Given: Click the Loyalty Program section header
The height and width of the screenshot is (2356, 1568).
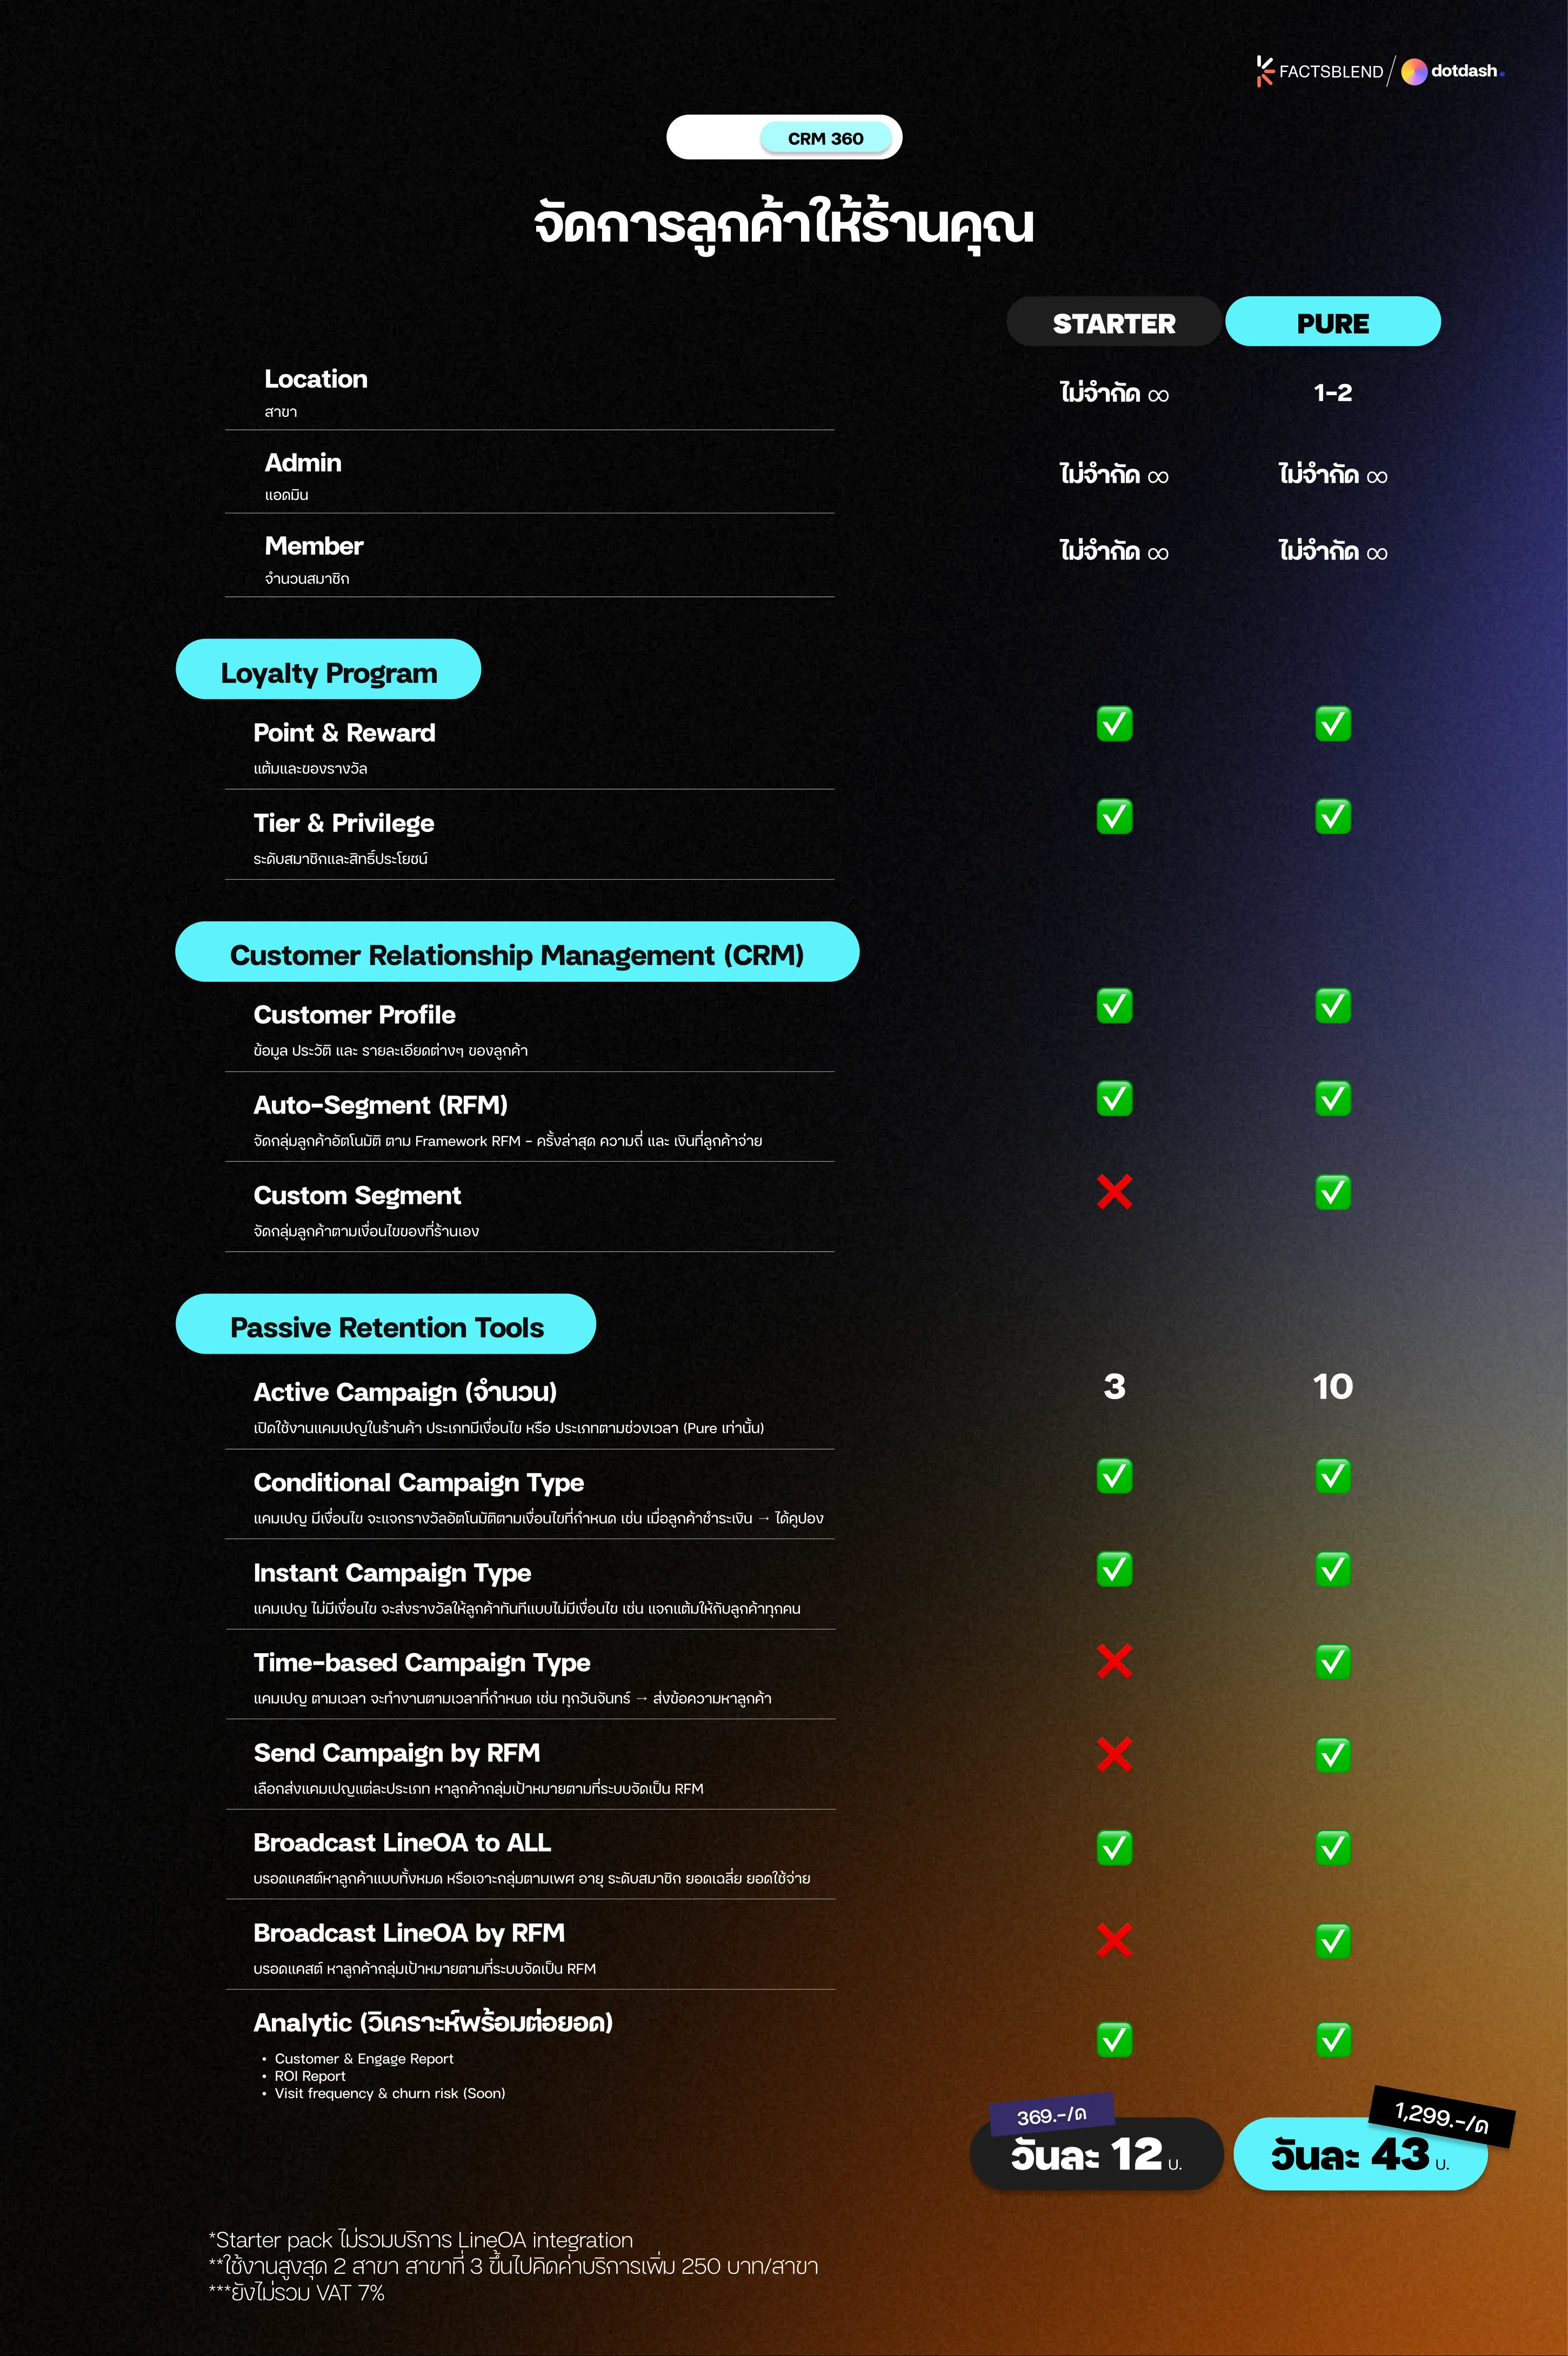Looking at the screenshot, I should point(328,671).
